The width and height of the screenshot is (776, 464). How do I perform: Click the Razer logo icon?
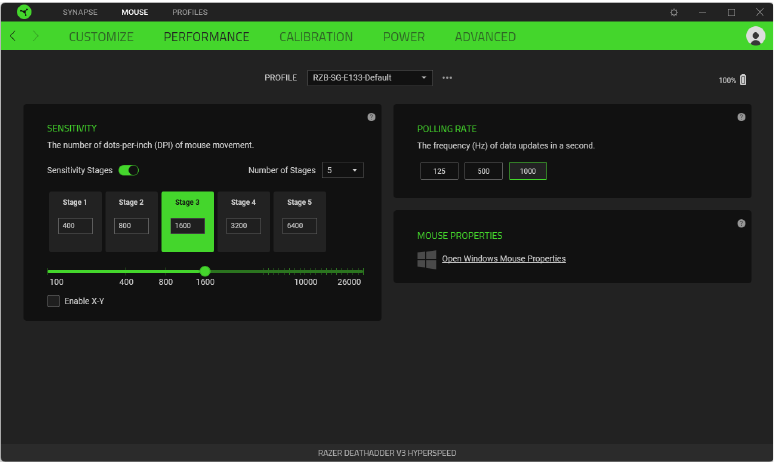pyautogui.click(x=24, y=12)
